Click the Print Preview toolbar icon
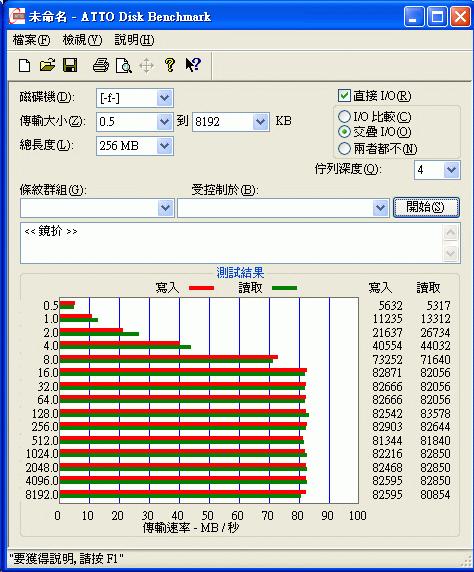This screenshot has width=474, height=572. point(124,66)
